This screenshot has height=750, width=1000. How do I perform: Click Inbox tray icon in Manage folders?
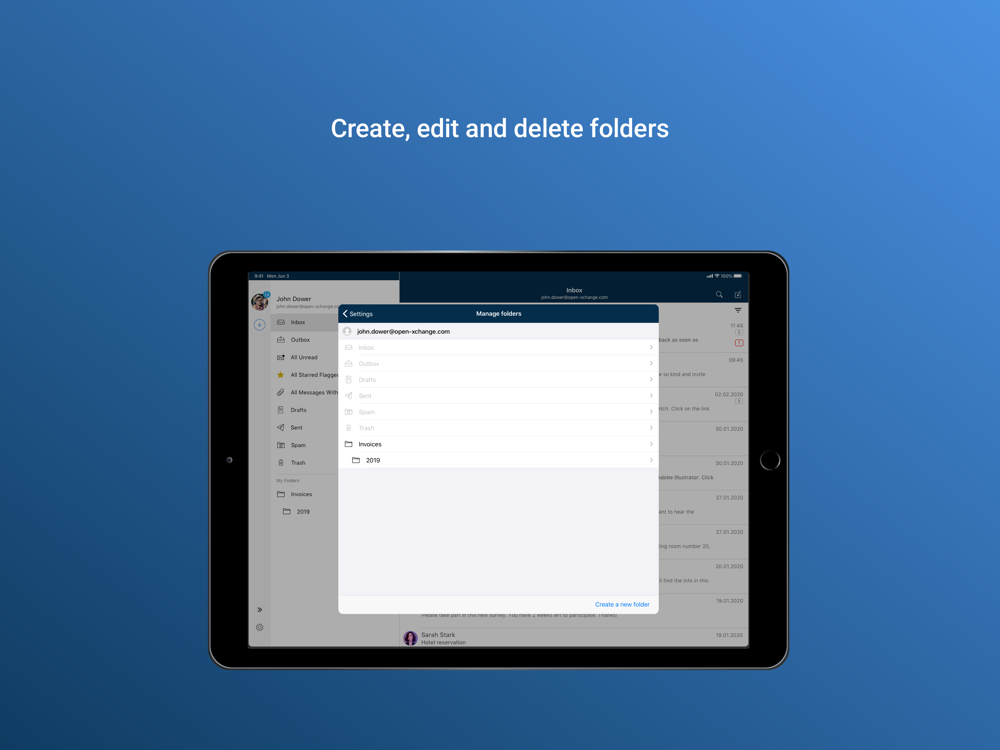pos(348,348)
